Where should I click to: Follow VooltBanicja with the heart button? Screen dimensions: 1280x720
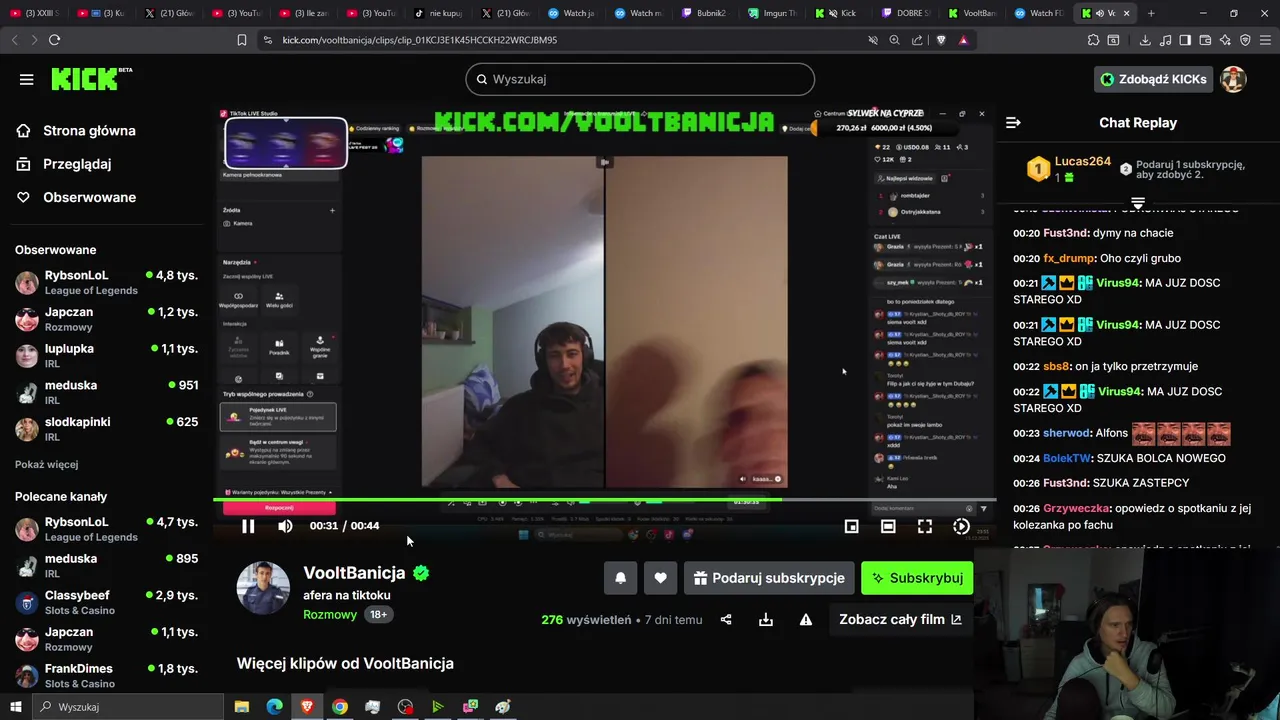[660, 578]
